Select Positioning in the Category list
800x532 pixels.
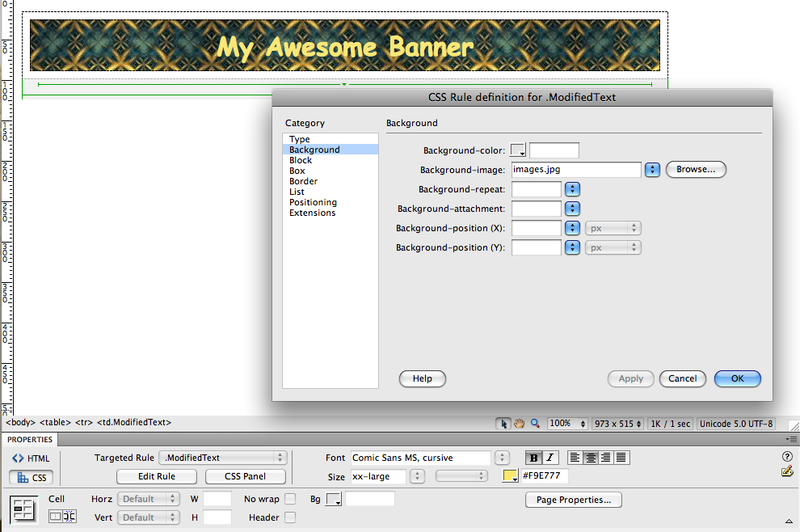pos(312,202)
